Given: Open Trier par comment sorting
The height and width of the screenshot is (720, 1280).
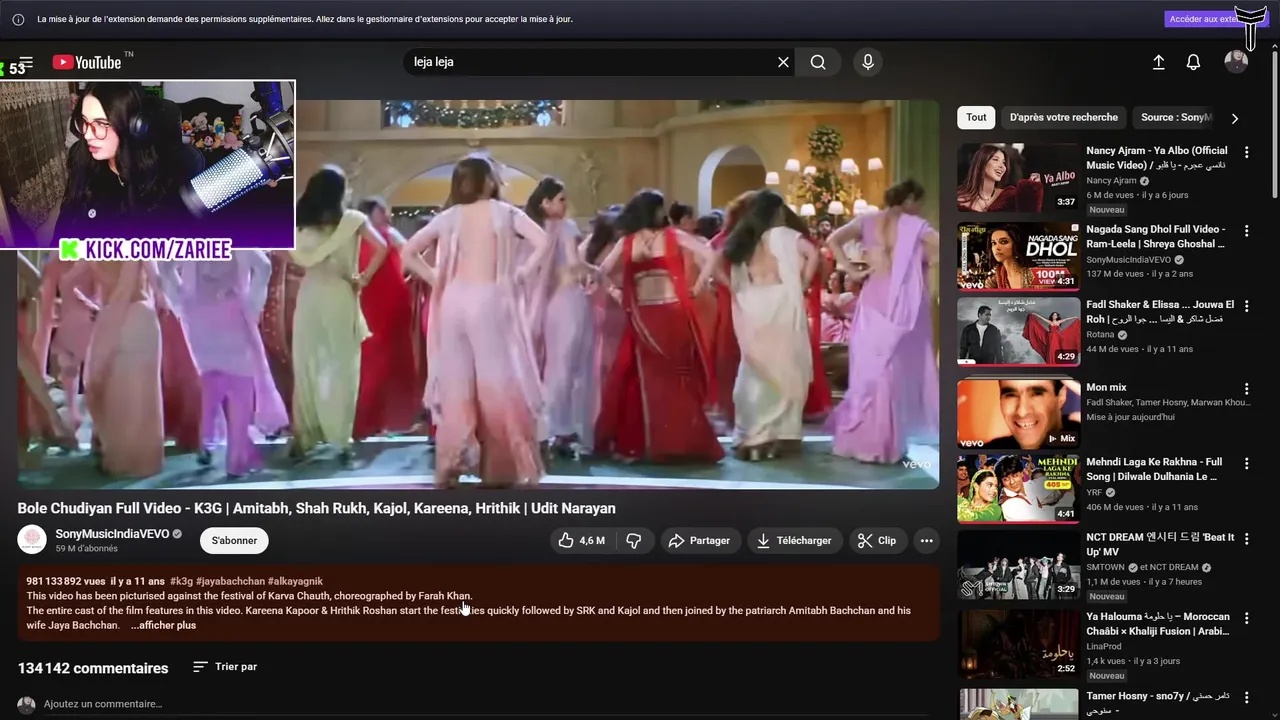Looking at the screenshot, I should (225, 667).
